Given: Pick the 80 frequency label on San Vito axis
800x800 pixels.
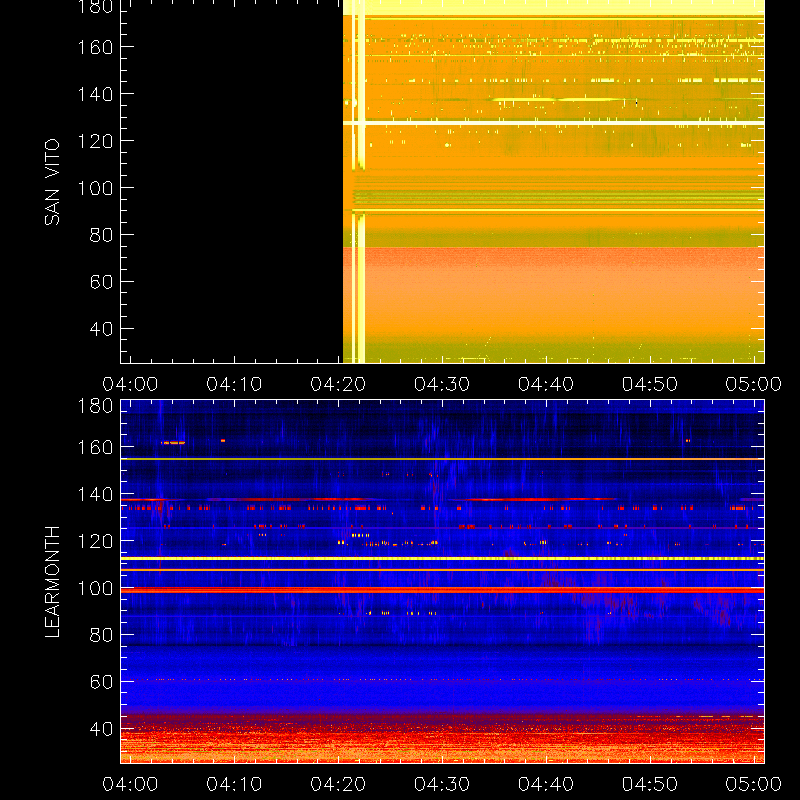Looking at the screenshot, I should click(101, 235).
